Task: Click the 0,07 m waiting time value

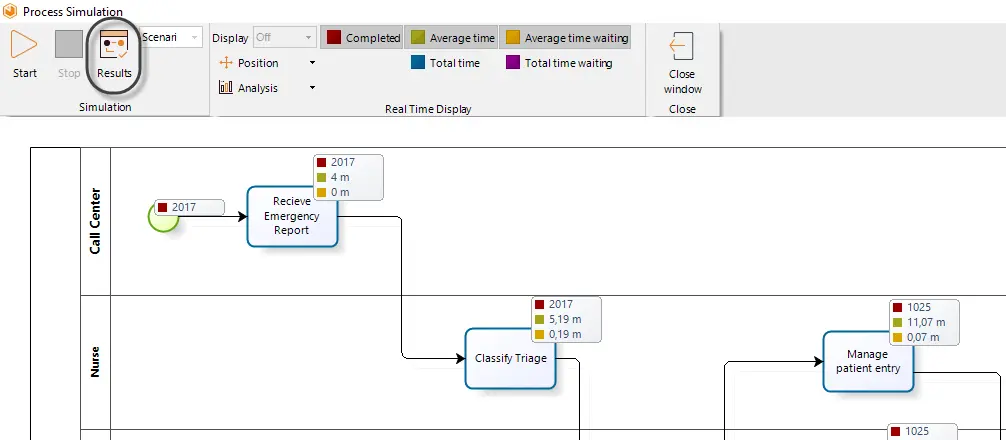Action: click(923, 337)
